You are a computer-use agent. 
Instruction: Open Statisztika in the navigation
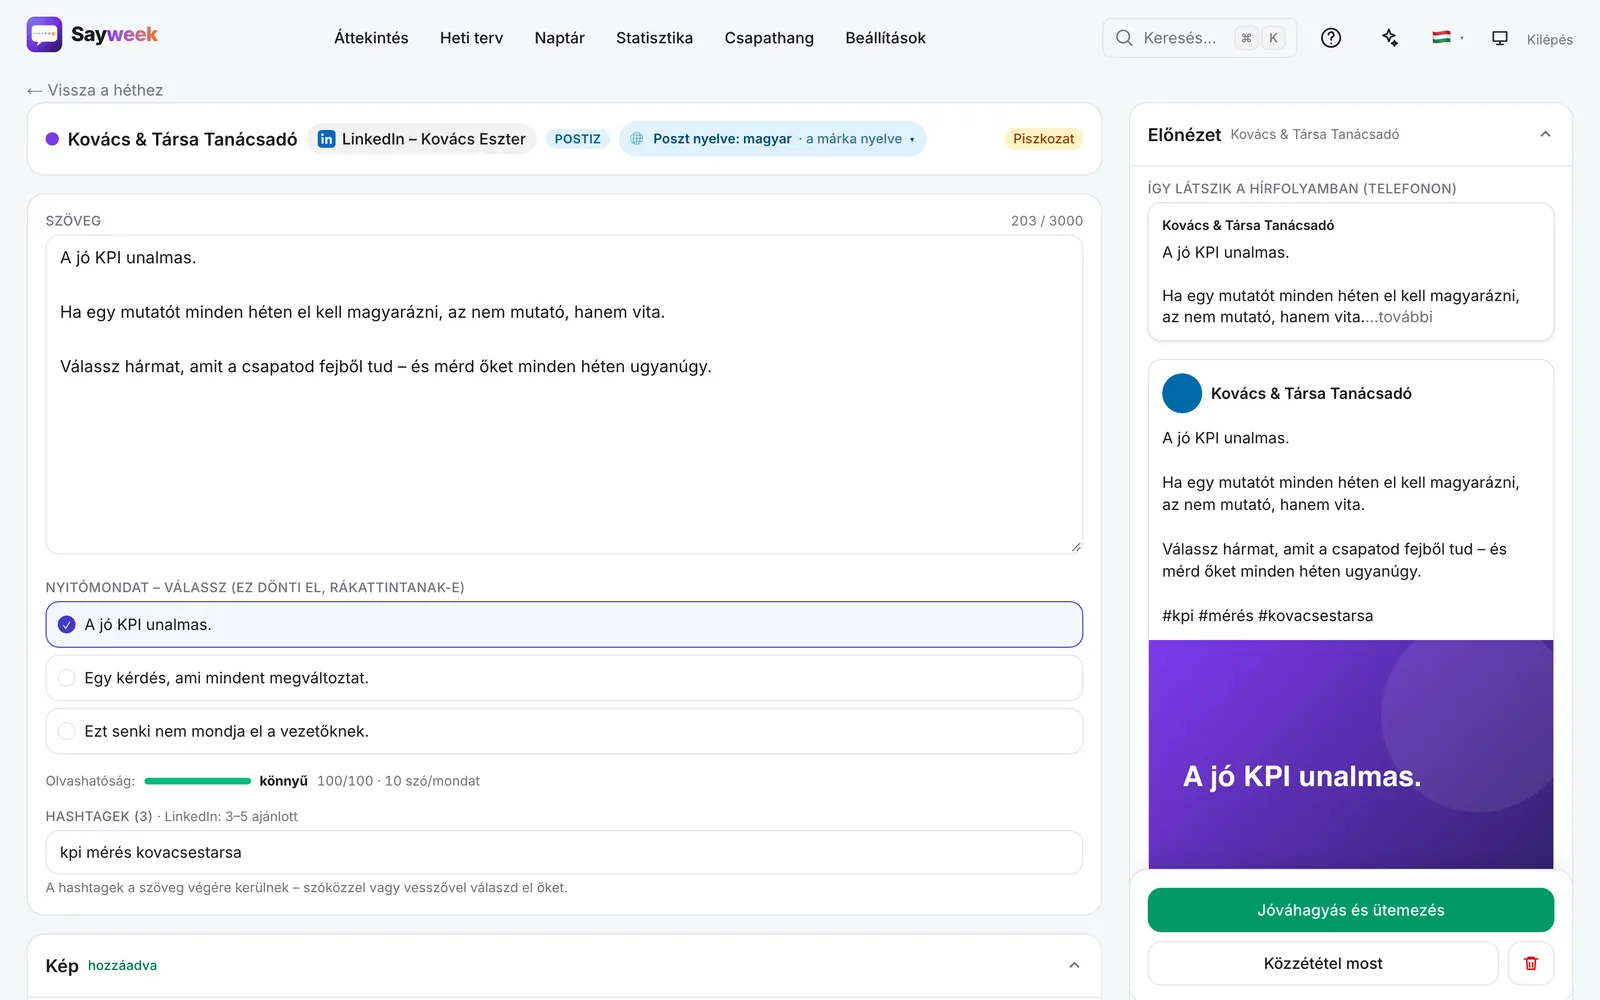(x=654, y=38)
